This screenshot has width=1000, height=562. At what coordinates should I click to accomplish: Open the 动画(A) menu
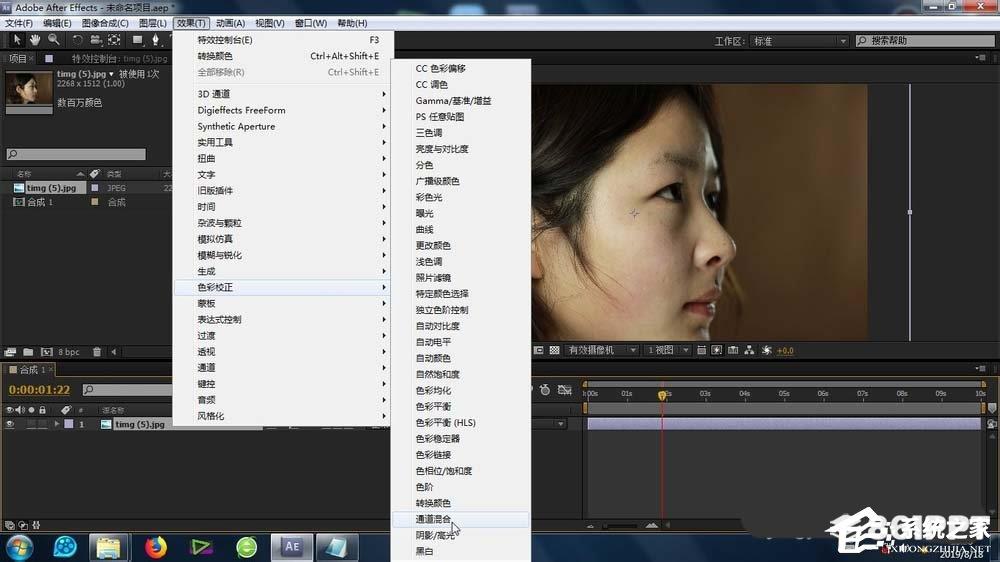(230, 23)
